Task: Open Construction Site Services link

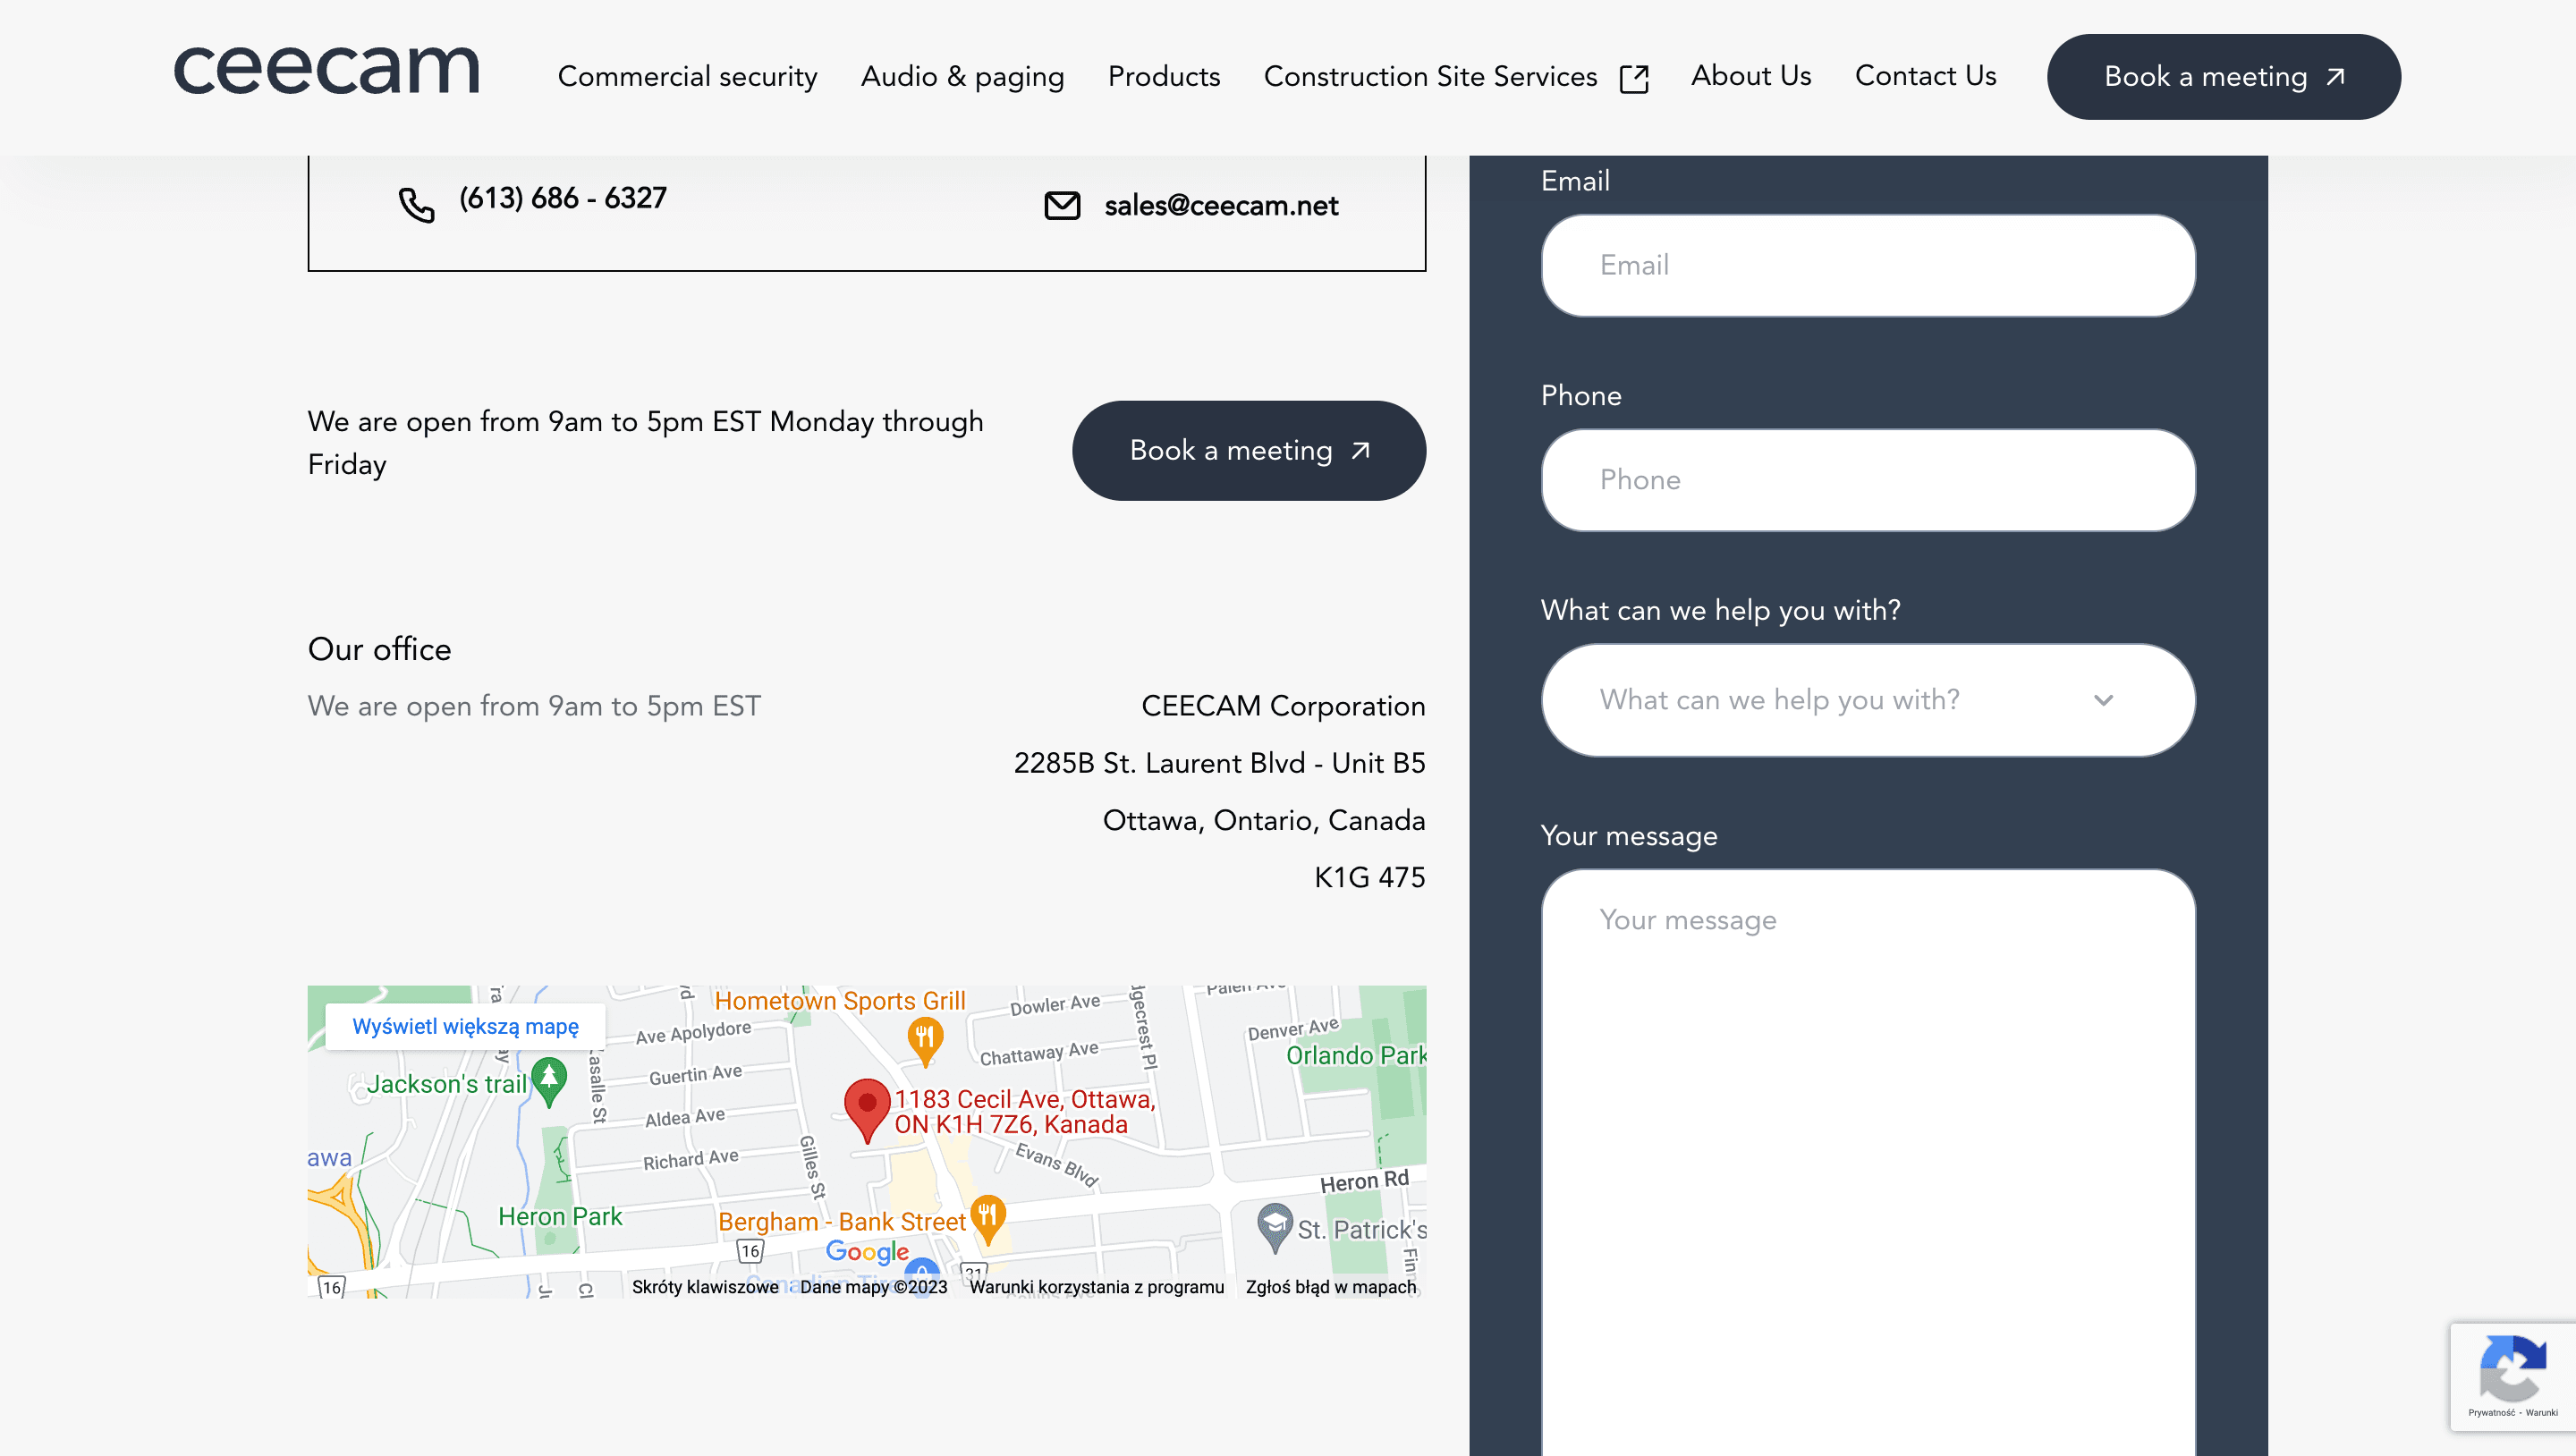Action: [x=1430, y=76]
